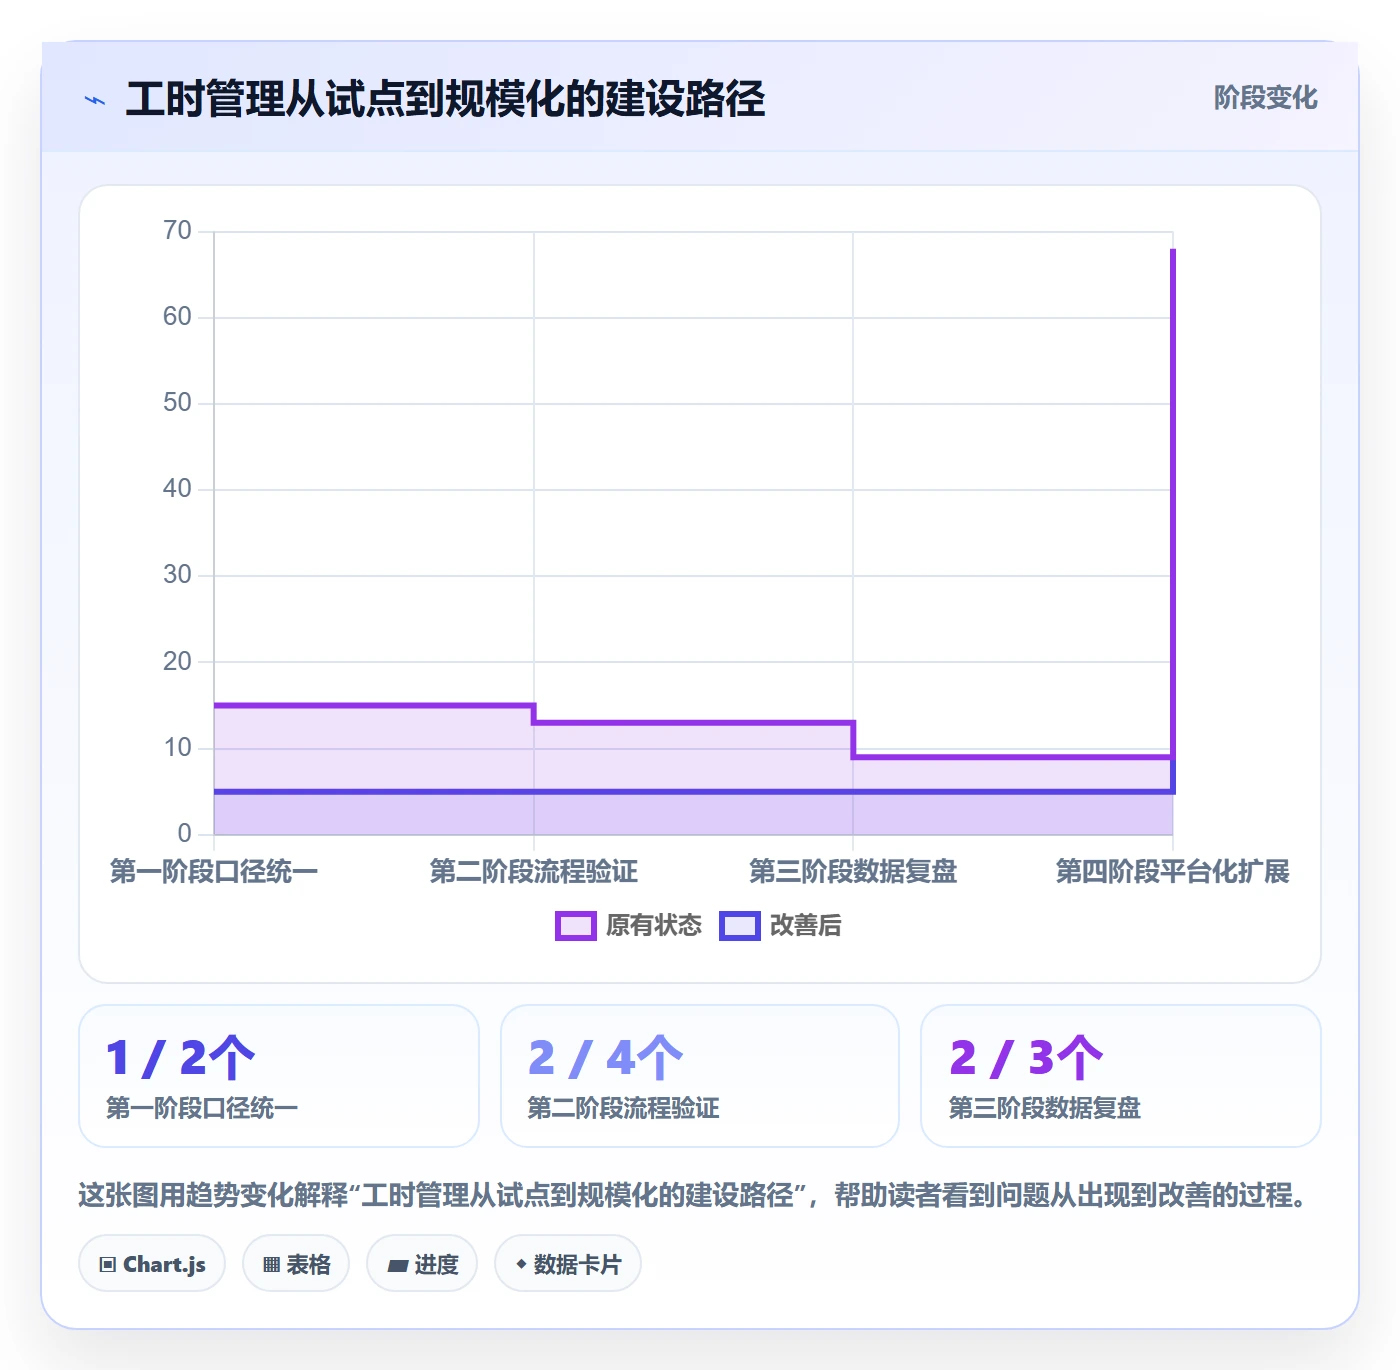
Task: Select the 数据卡片 tag chip
Action: (x=568, y=1264)
